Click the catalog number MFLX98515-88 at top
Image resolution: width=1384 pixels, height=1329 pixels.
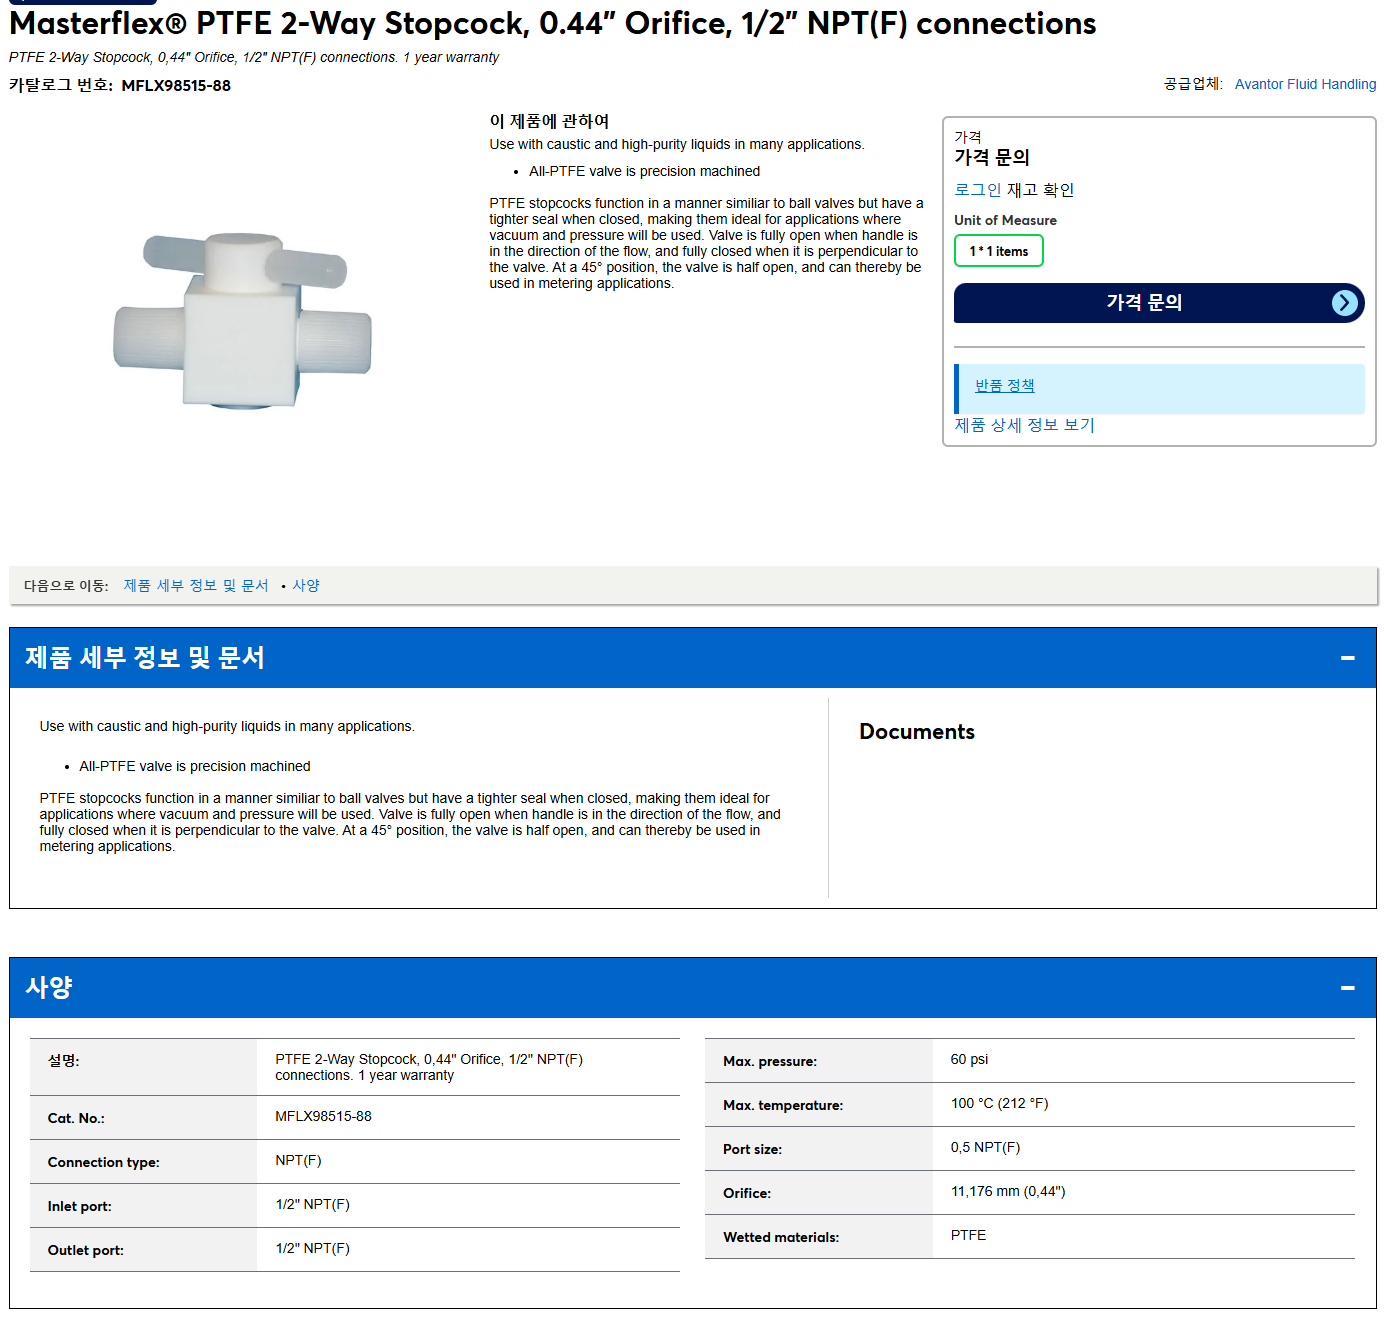(176, 86)
